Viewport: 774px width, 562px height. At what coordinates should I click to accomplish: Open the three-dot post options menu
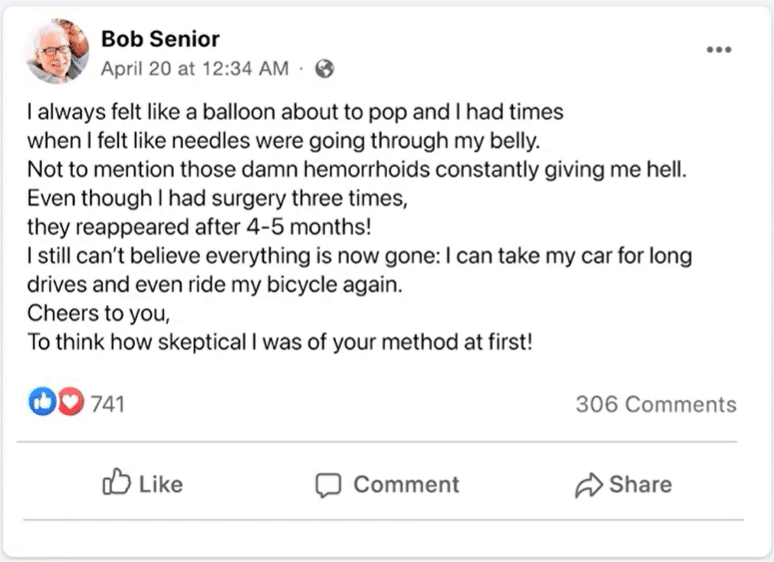718,49
